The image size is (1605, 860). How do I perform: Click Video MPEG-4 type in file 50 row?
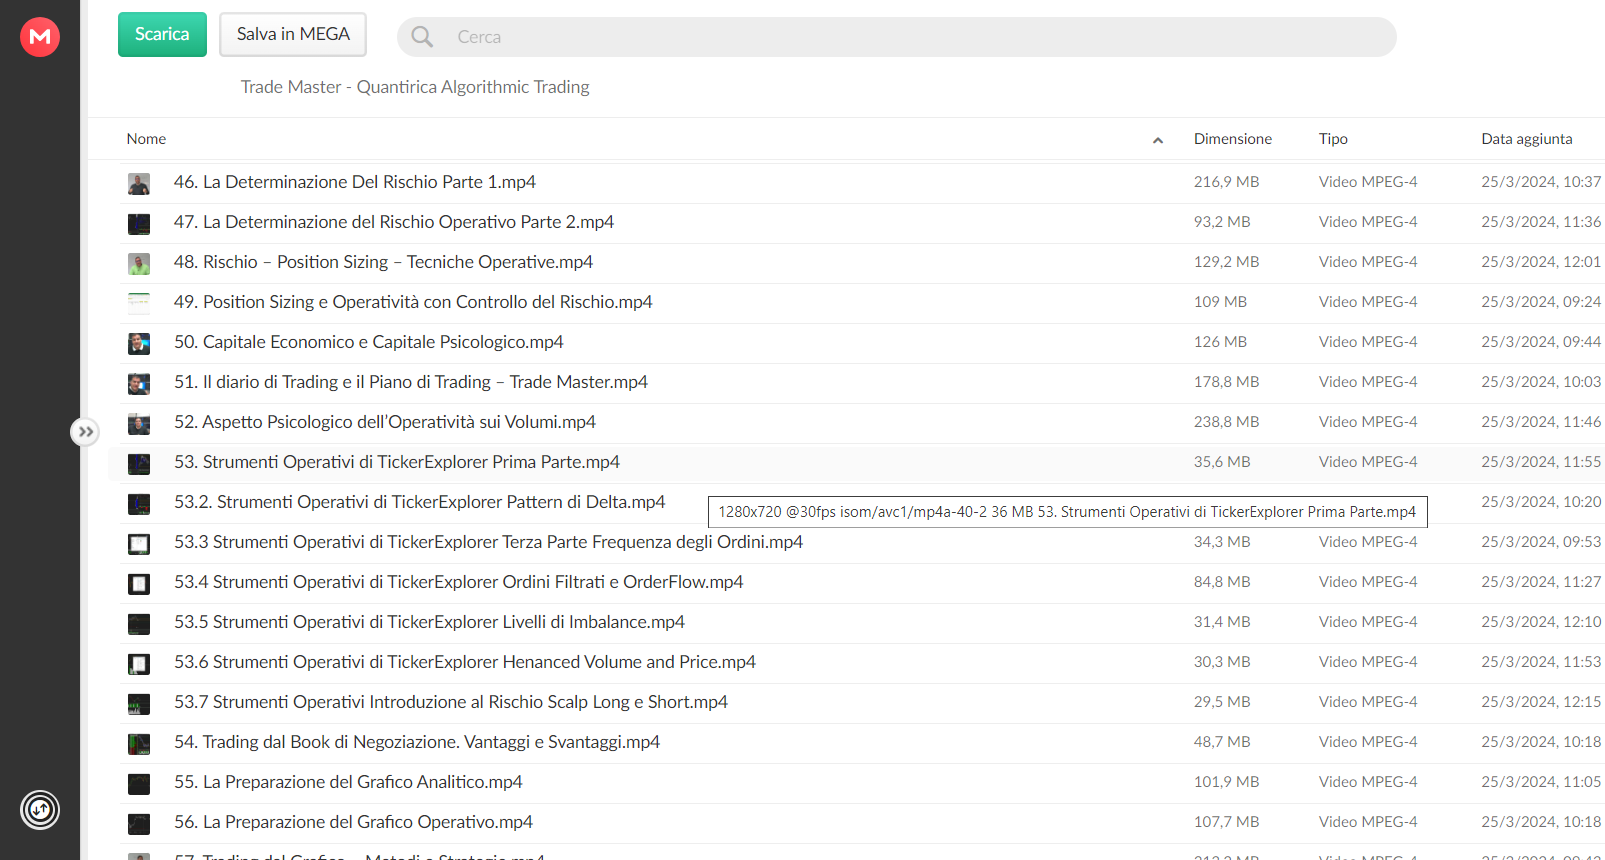pos(1368,342)
